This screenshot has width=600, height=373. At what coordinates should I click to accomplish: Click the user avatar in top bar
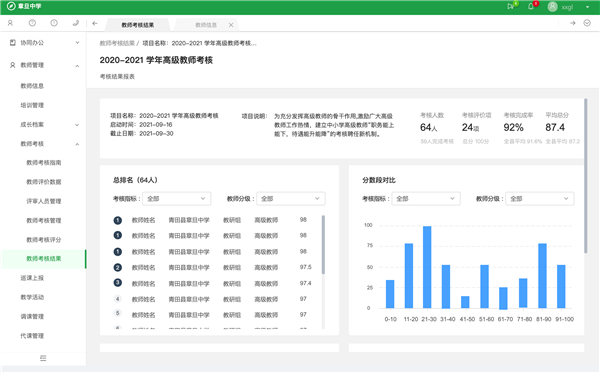pos(552,7)
